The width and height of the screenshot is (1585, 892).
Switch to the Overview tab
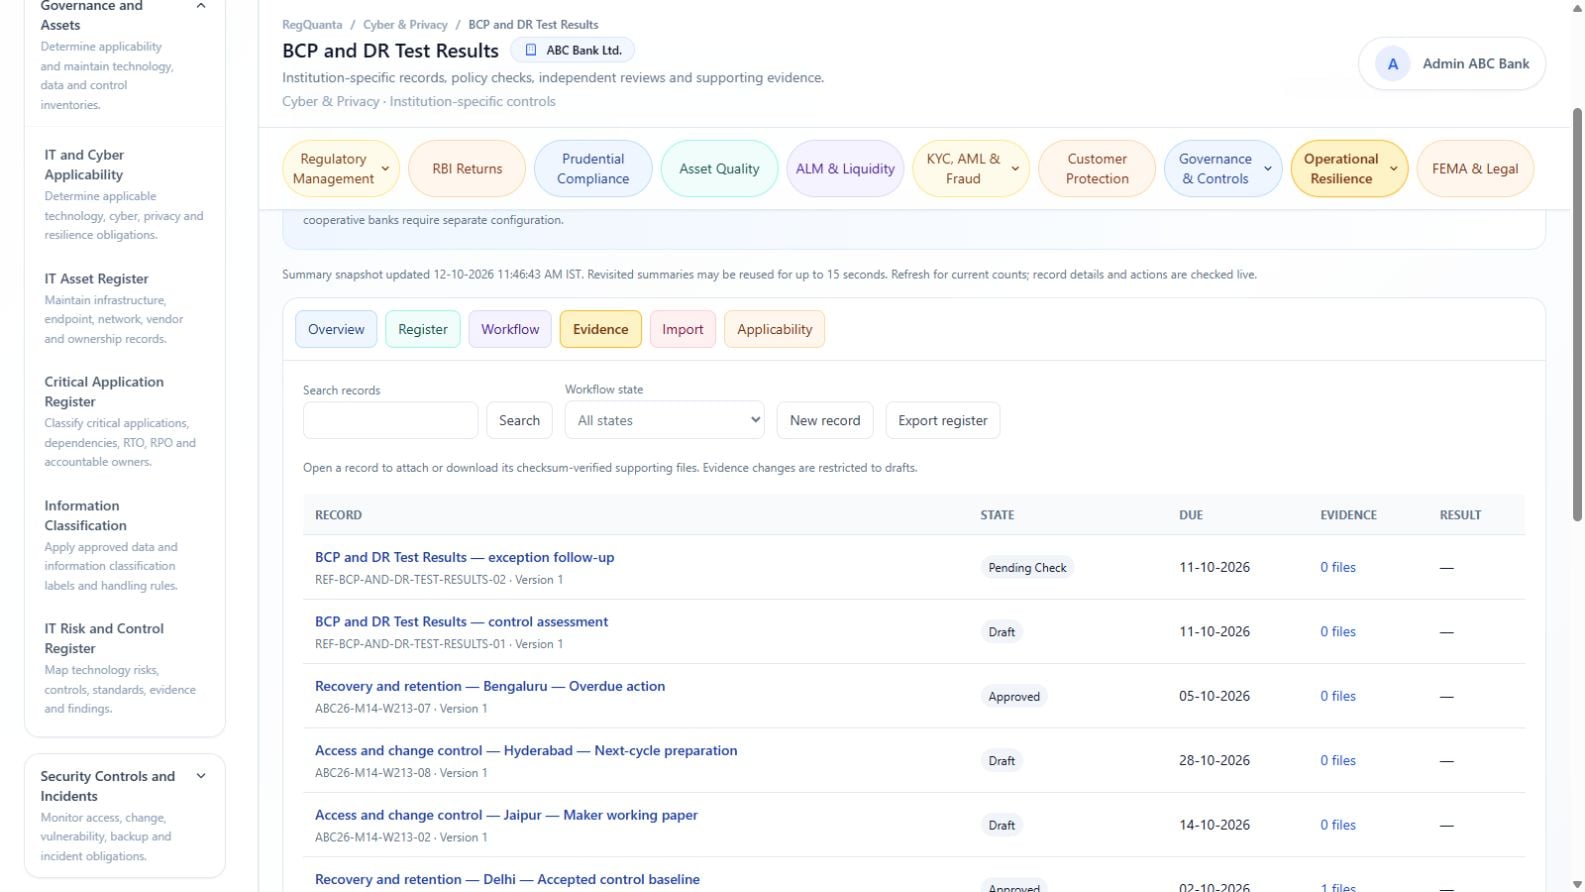(x=336, y=329)
